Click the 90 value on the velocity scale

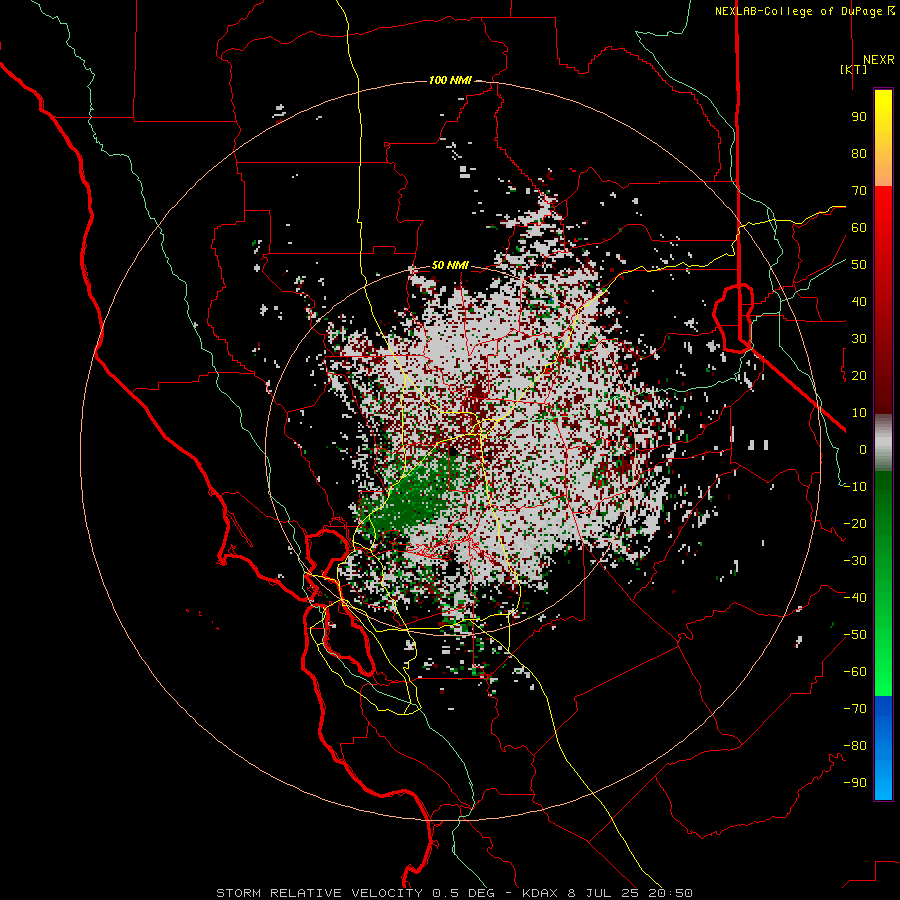click(859, 117)
